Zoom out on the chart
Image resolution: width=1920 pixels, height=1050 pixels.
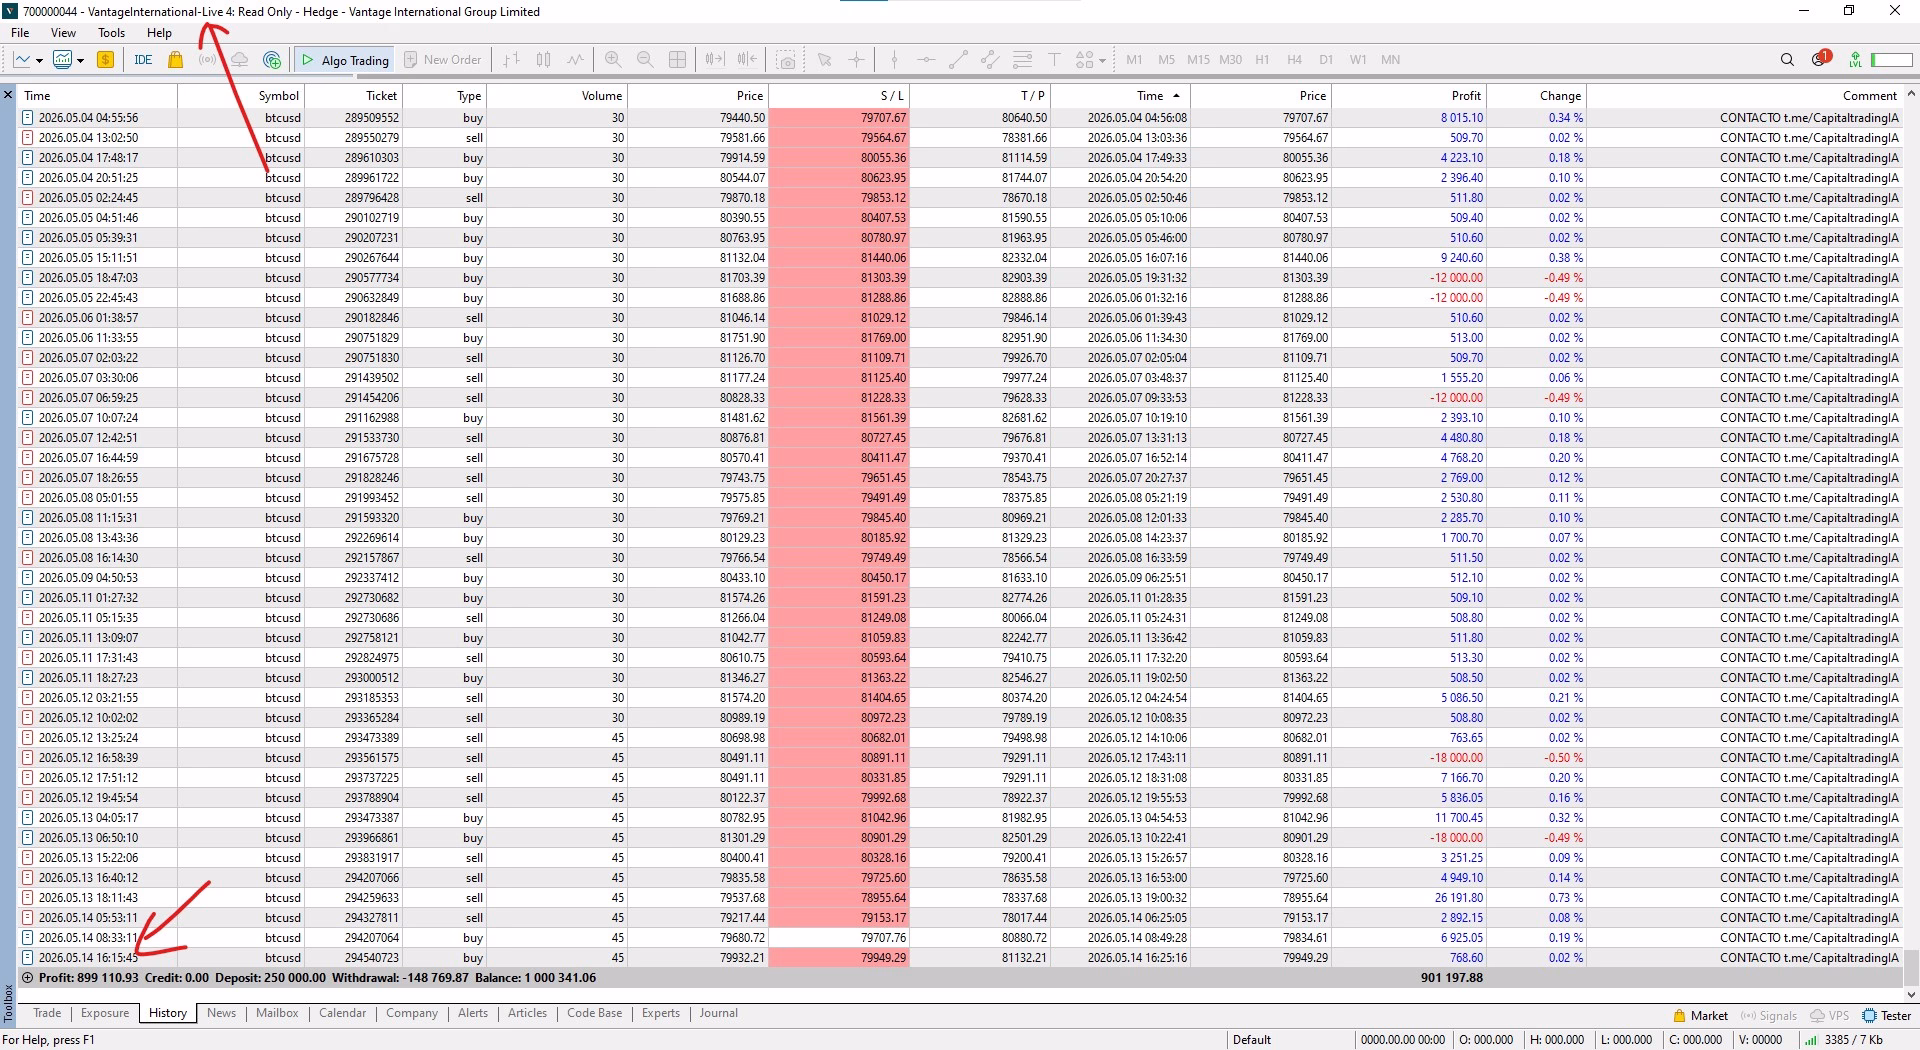[x=645, y=60]
